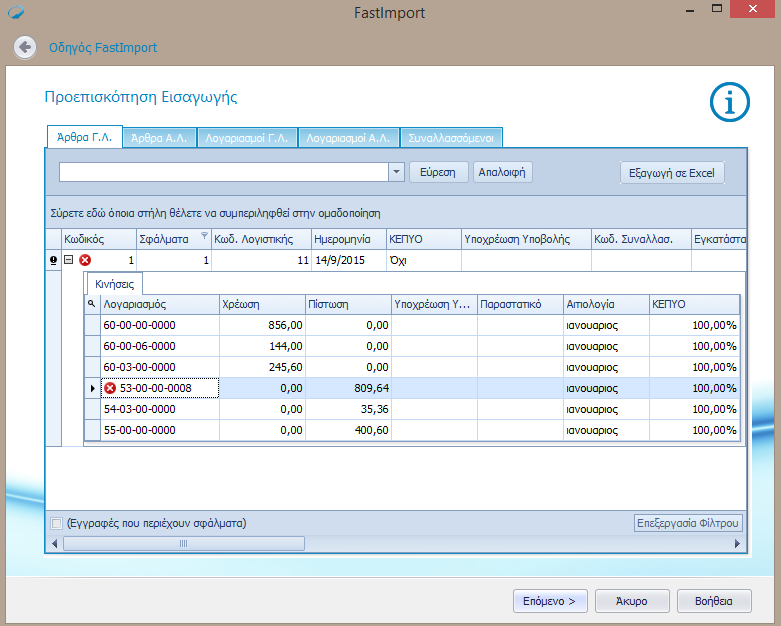Open the search field dropdown arrow
Screen dimensions: 781x626
point(396,172)
